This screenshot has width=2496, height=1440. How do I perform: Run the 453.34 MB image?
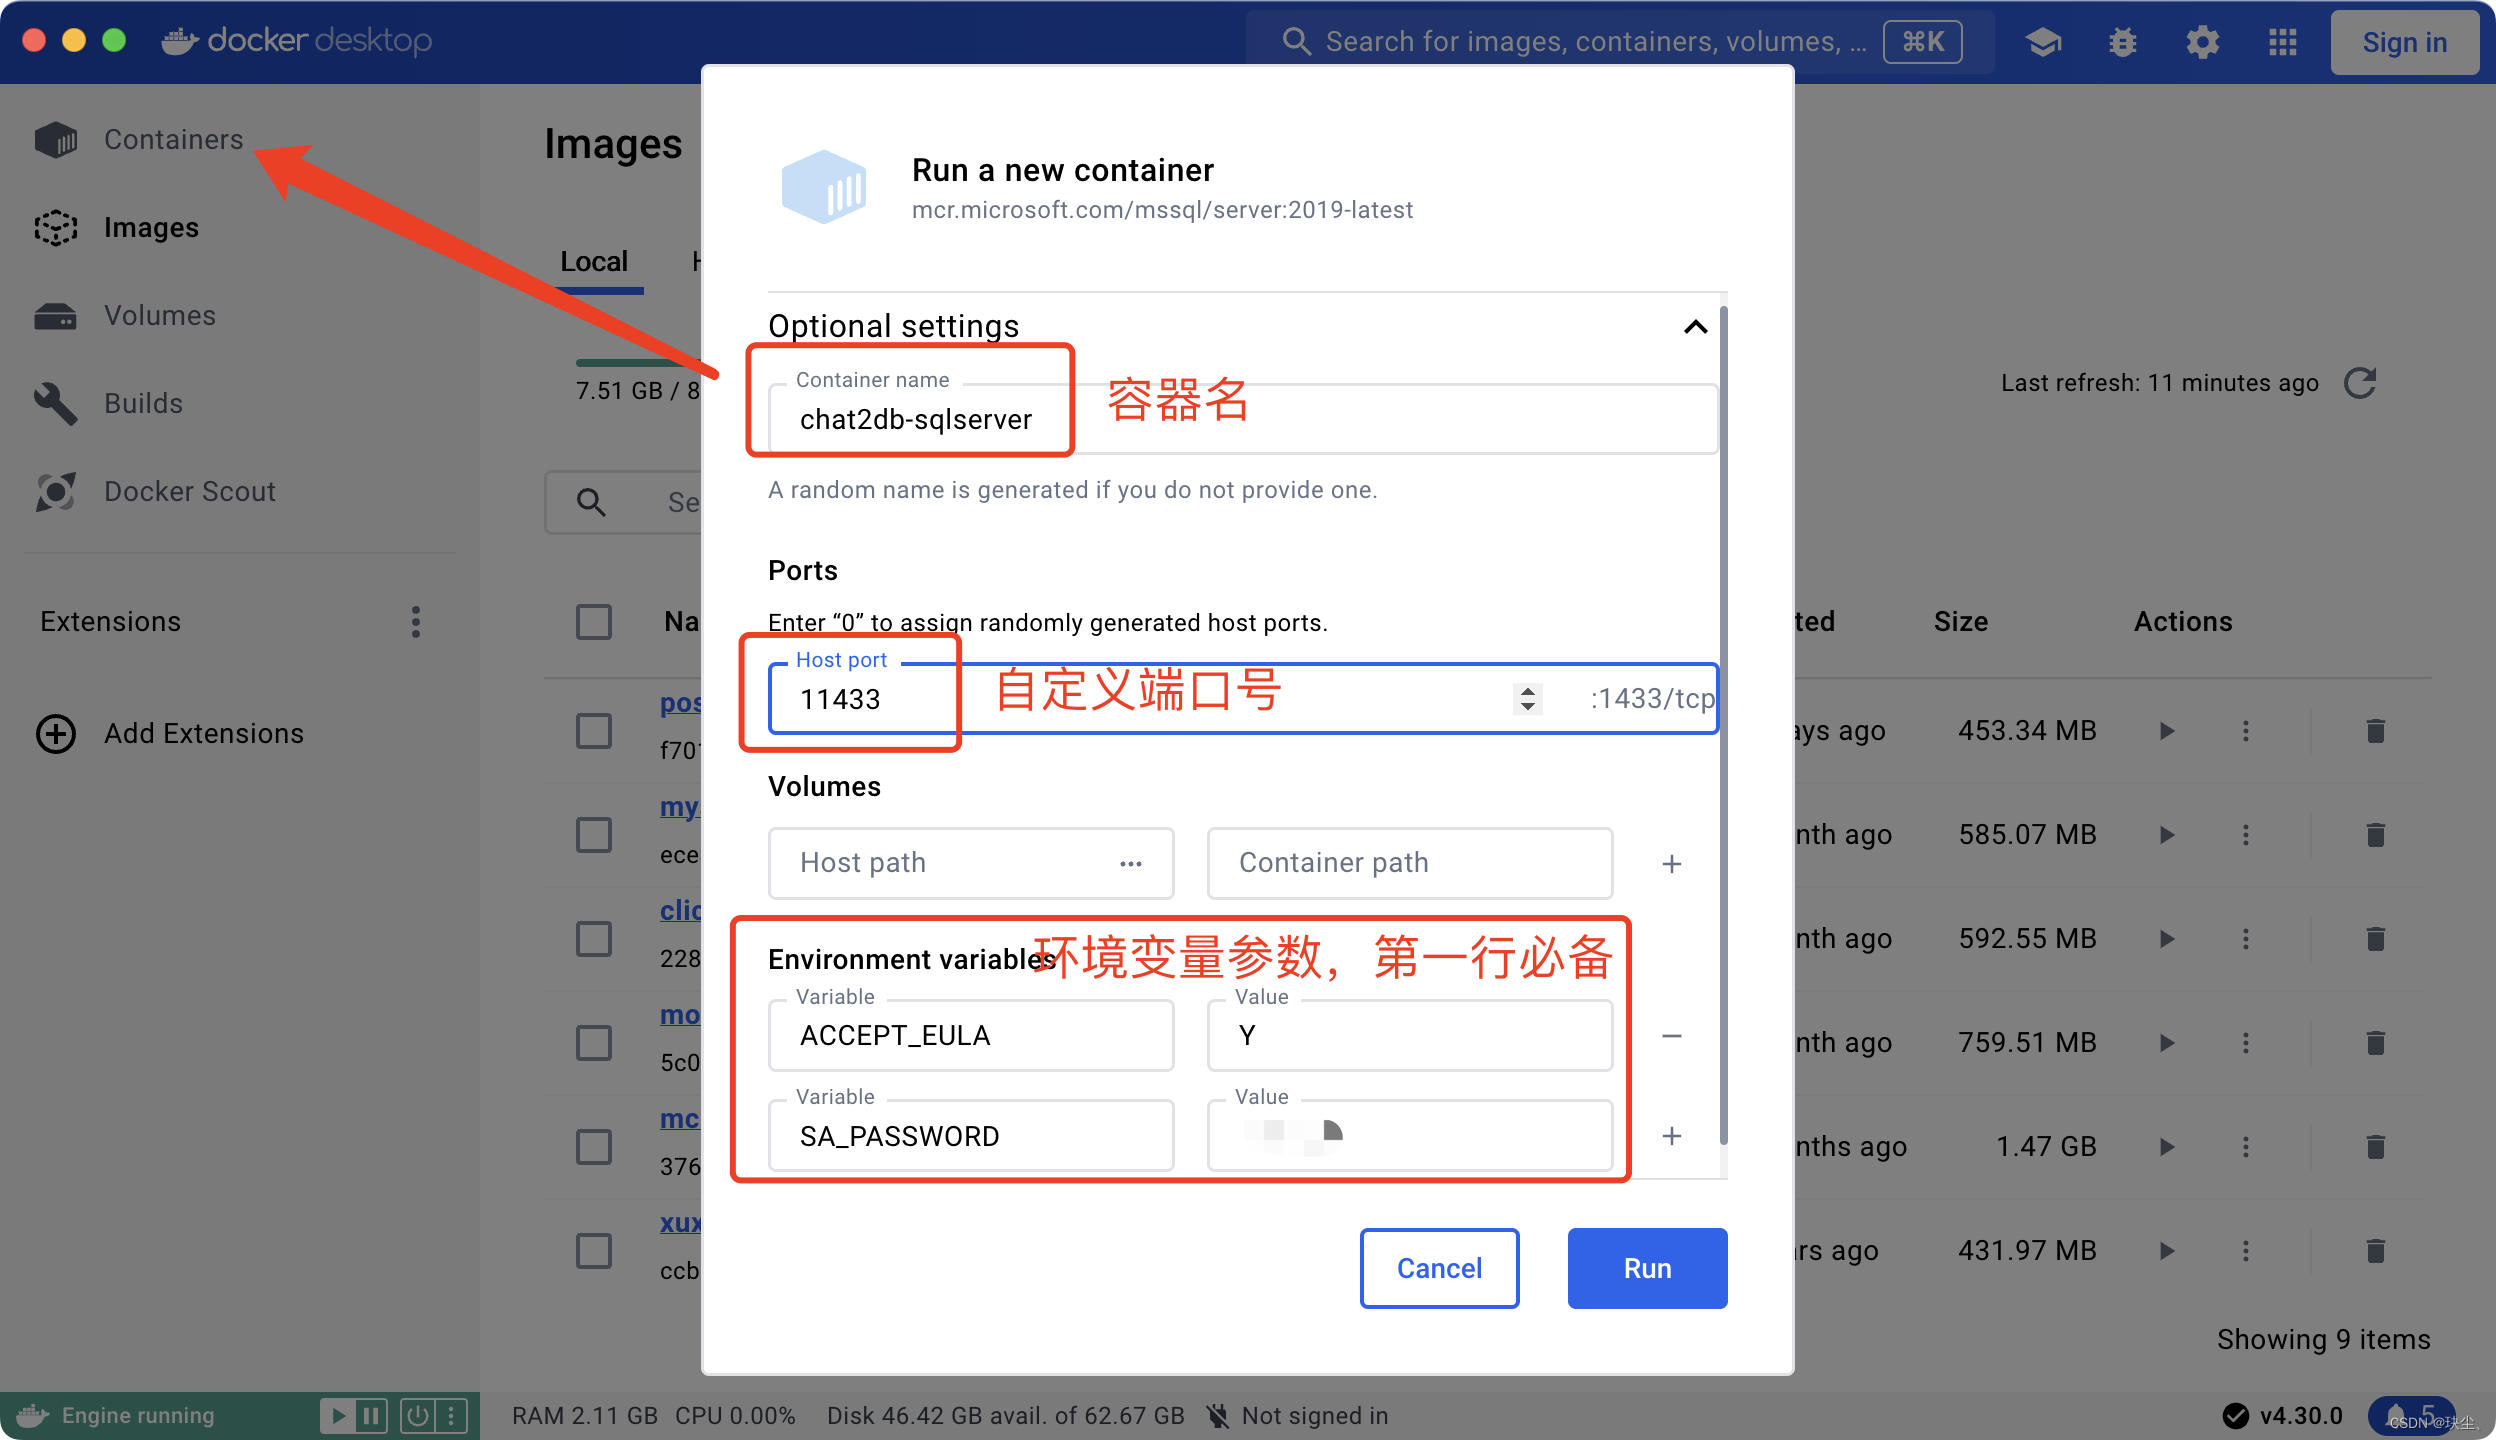point(2167,731)
